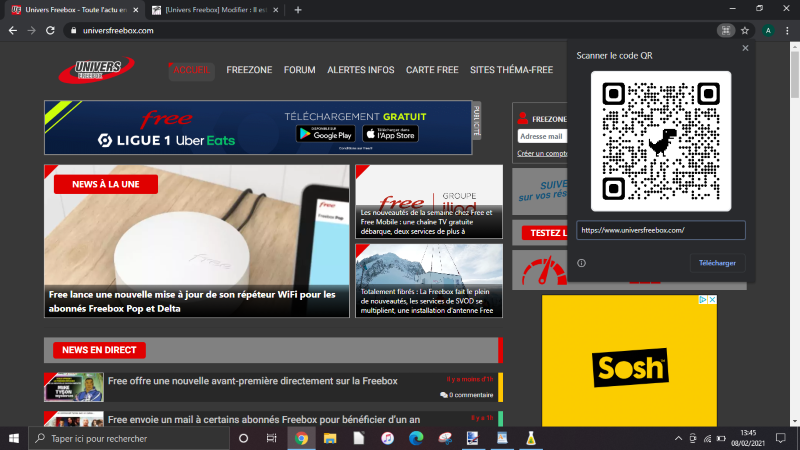Open the profile avatar A menu
The width and height of the screenshot is (800, 450).
click(768, 31)
